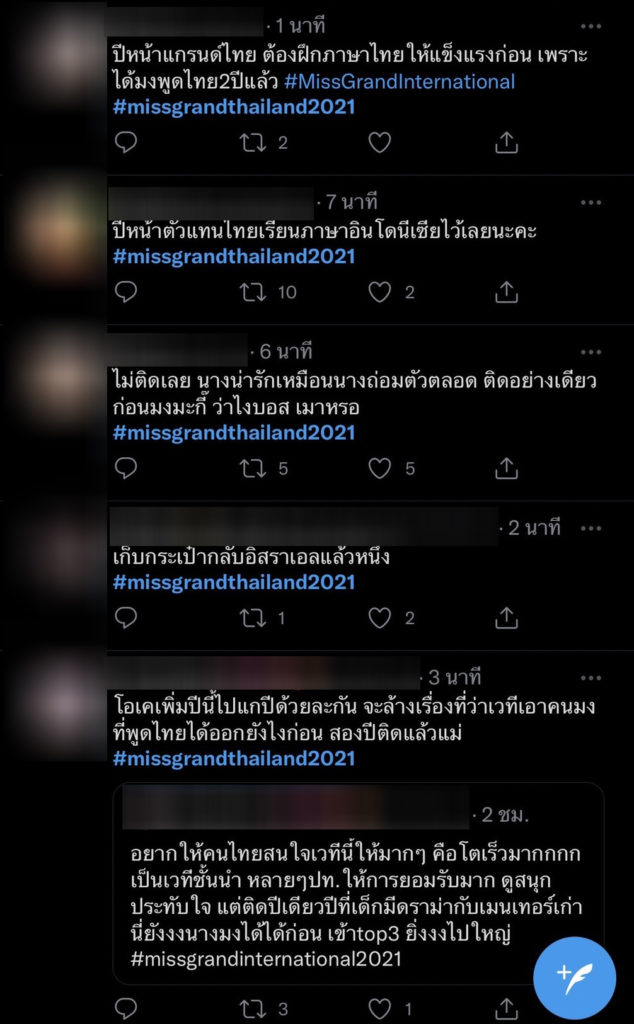Tap the compose tweet floating button
The width and height of the screenshot is (634, 1024).
coord(574,977)
